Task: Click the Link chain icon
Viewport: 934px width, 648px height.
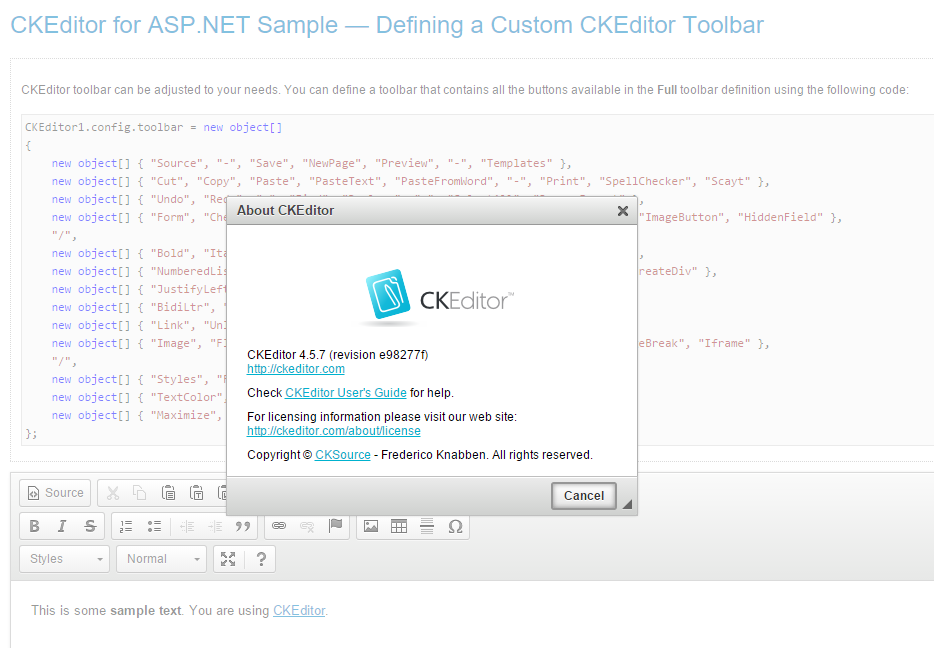Action: (279, 526)
